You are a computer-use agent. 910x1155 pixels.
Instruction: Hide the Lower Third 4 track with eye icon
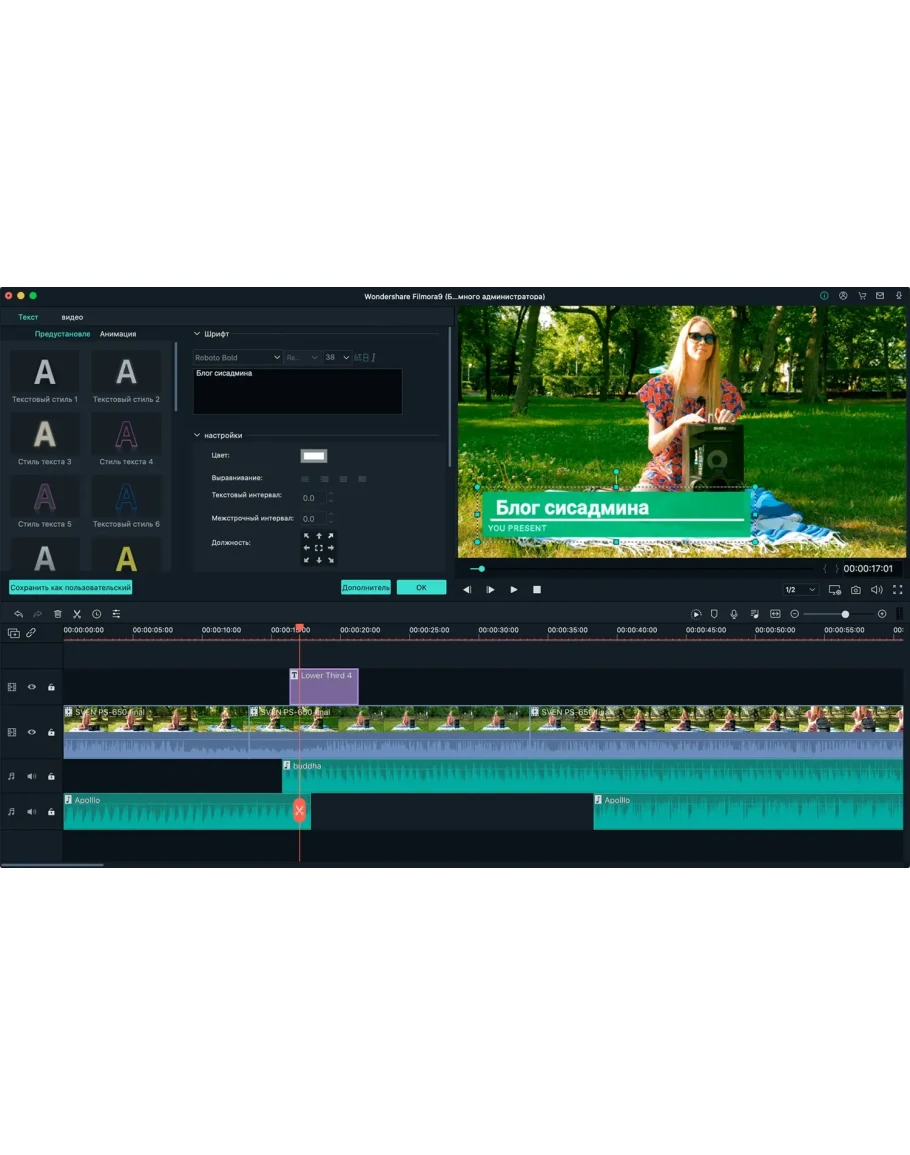coord(31,687)
